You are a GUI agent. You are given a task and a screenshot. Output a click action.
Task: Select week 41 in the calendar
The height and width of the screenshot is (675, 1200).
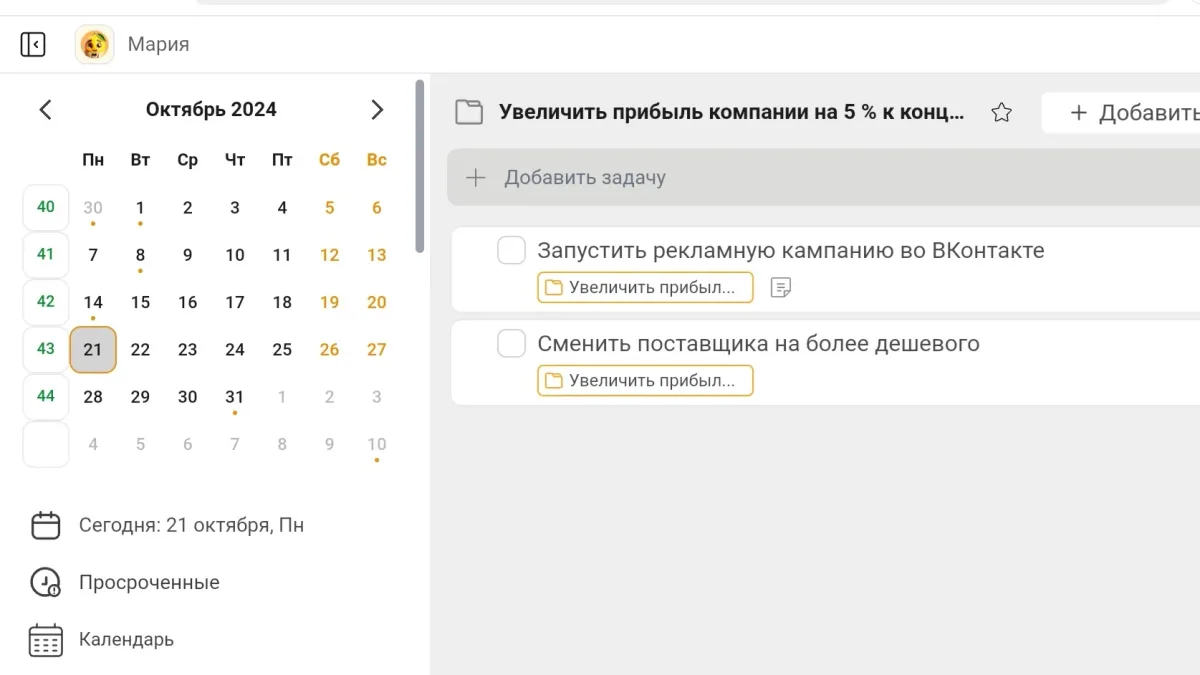coord(46,254)
